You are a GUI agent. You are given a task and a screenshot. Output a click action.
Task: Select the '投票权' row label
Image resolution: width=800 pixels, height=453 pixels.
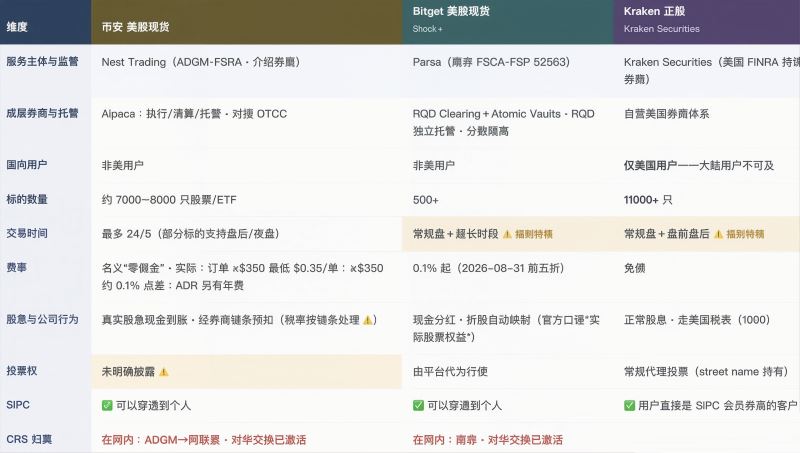click(x=21, y=371)
